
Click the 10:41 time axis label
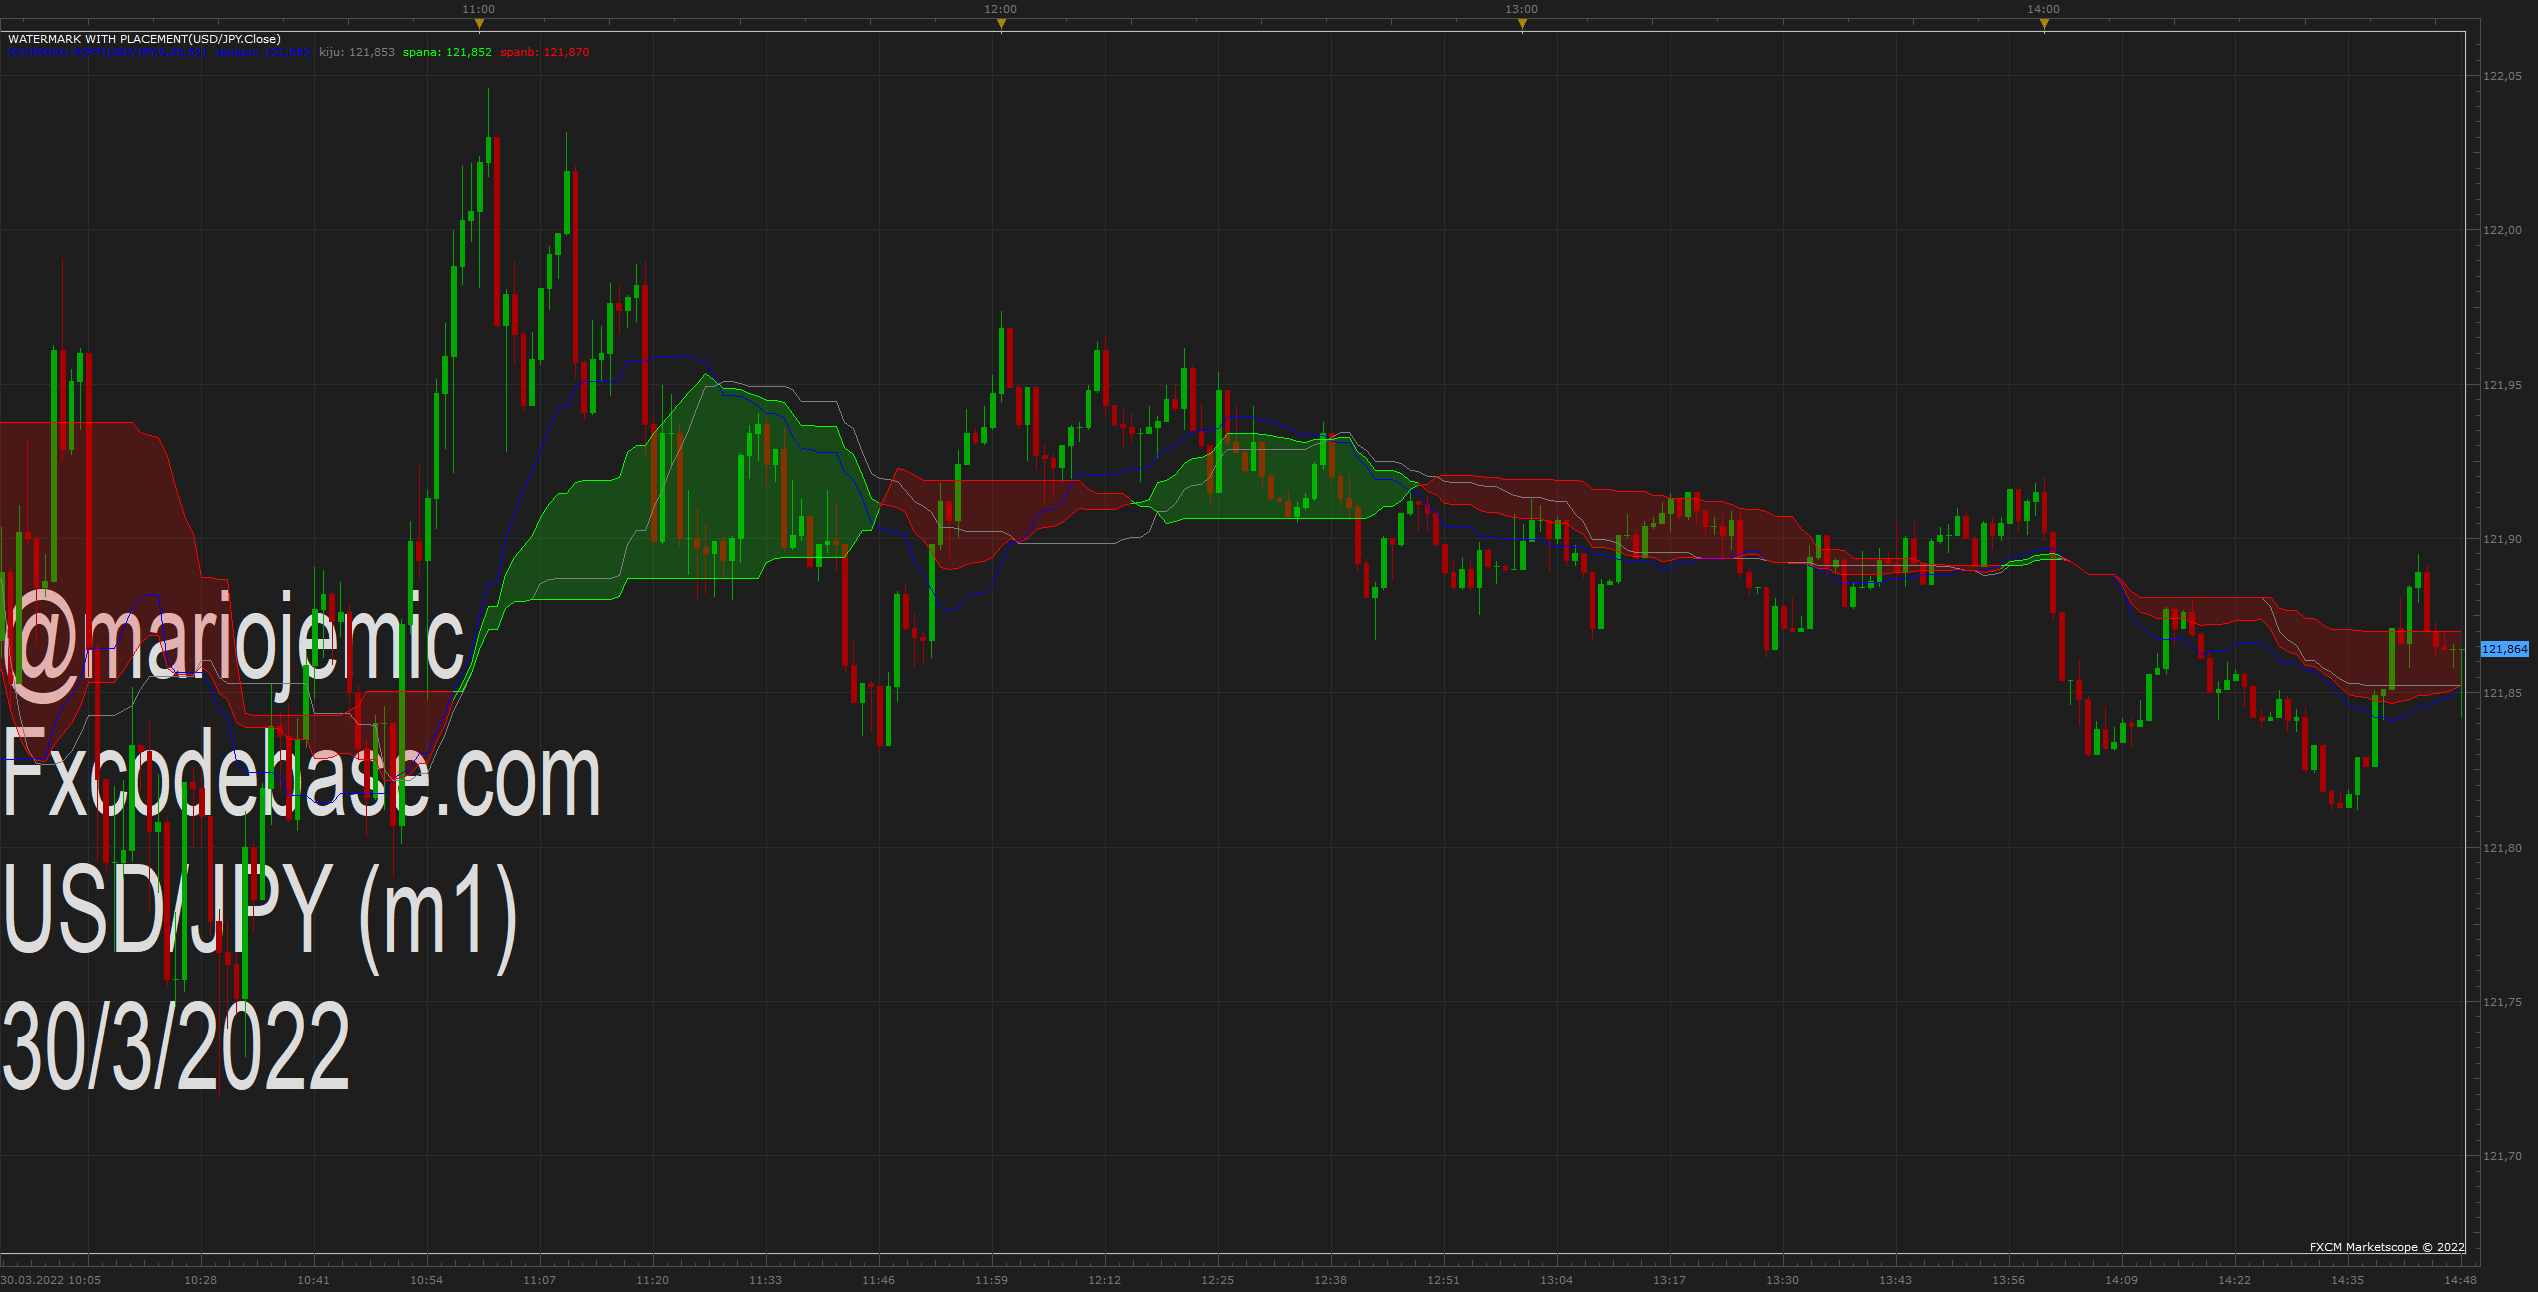pos(314,1280)
